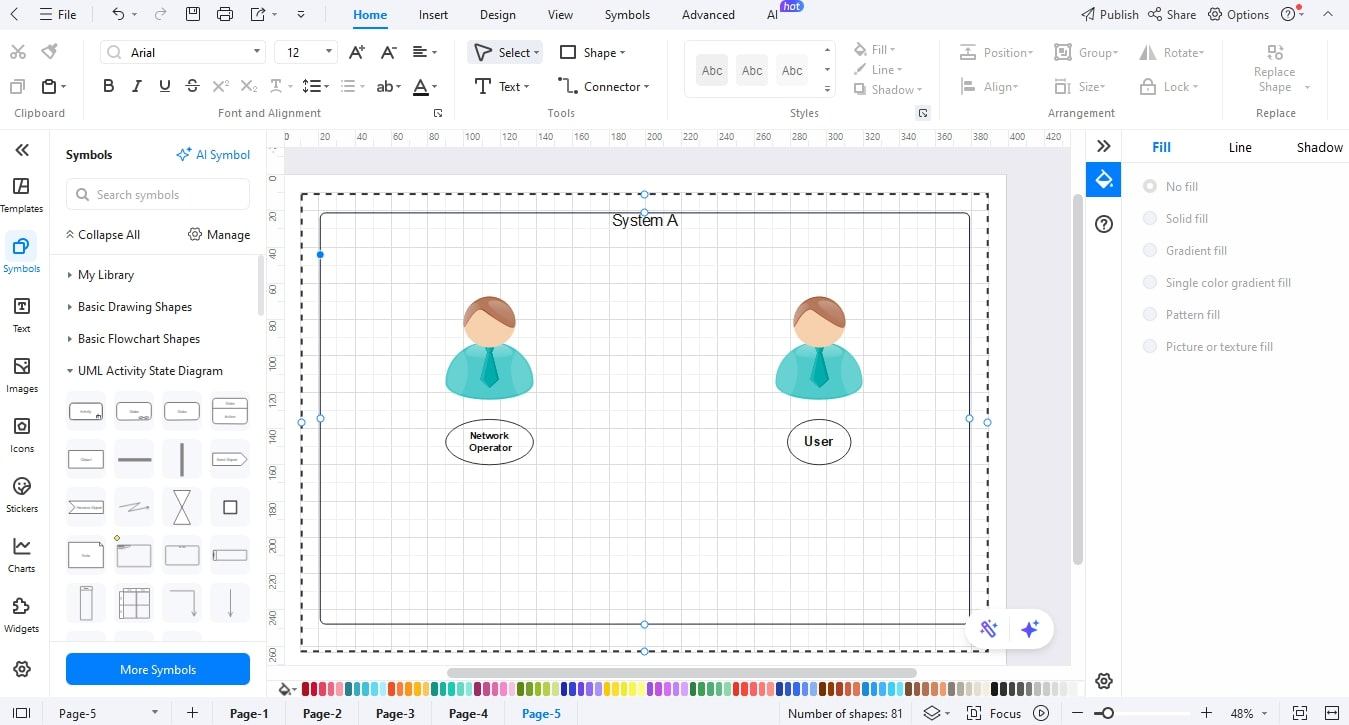The width and height of the screenshot is (1349, 725).
Task: Increase the font size
Action: point(356,52)
